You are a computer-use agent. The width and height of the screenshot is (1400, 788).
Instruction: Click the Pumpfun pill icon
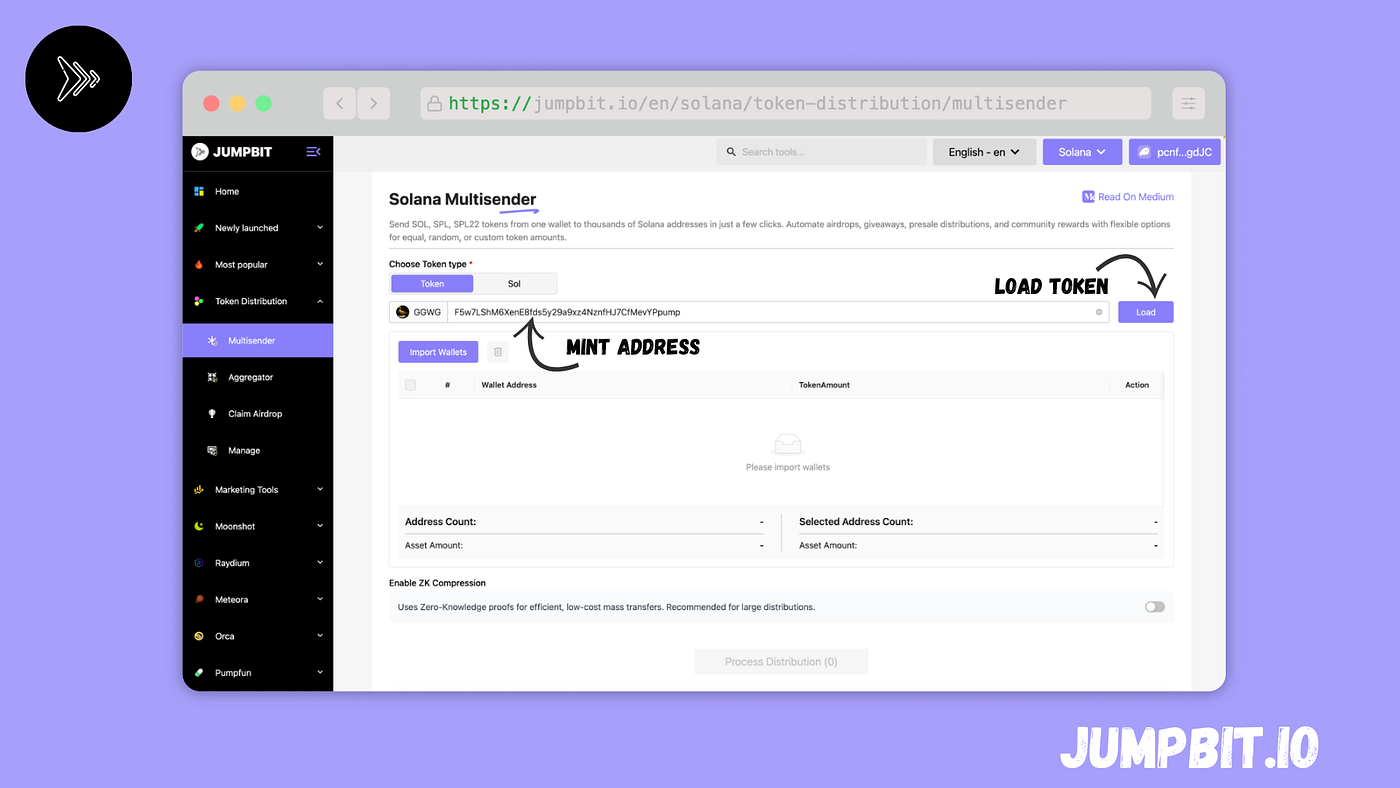click(x=199, y=673)
